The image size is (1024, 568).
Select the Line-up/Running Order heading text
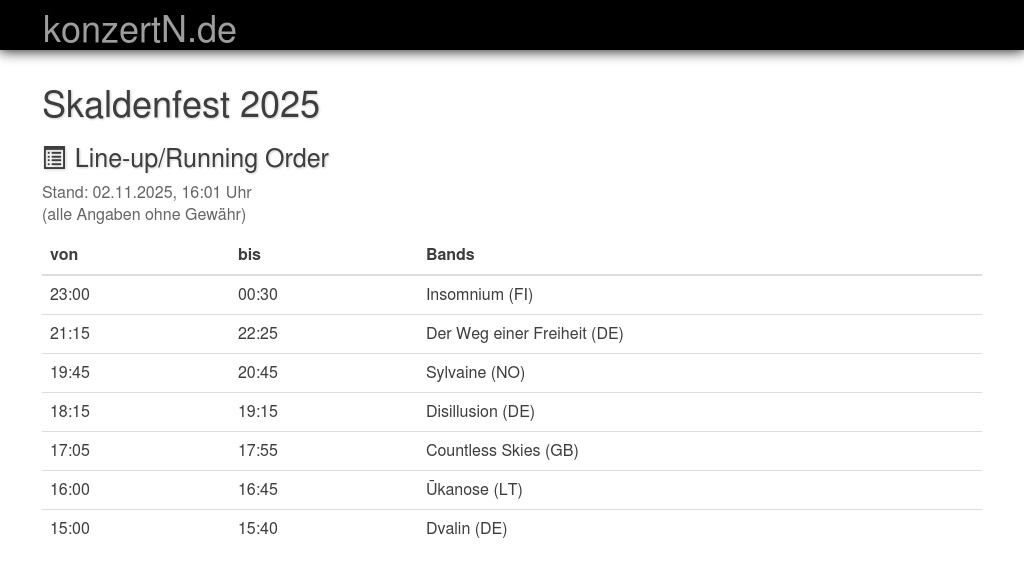pos(201,159)
